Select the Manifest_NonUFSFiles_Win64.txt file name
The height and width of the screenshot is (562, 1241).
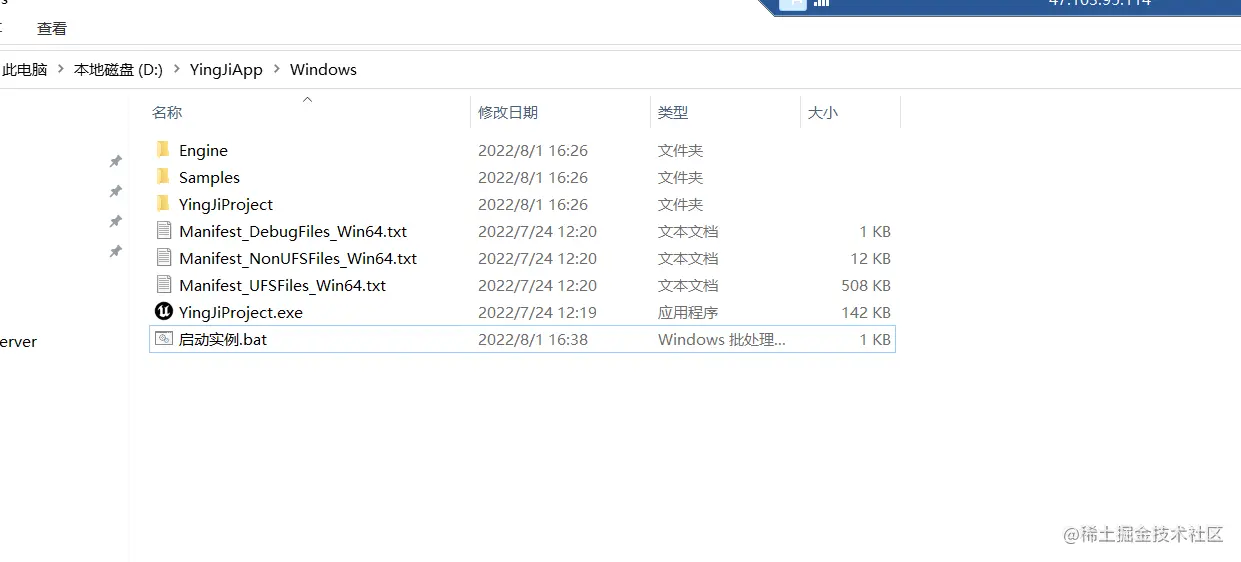(x=298, y=258)
